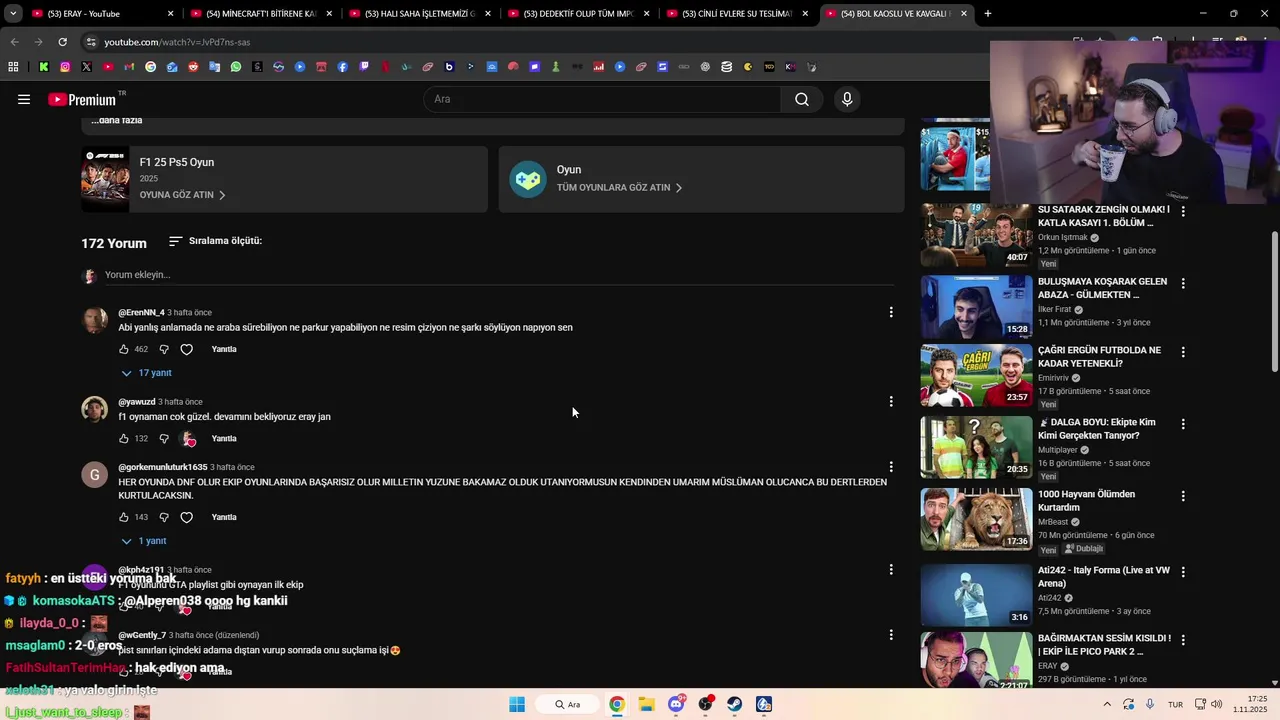Open the Instagram bookmark icon

(x=65, y=67)
